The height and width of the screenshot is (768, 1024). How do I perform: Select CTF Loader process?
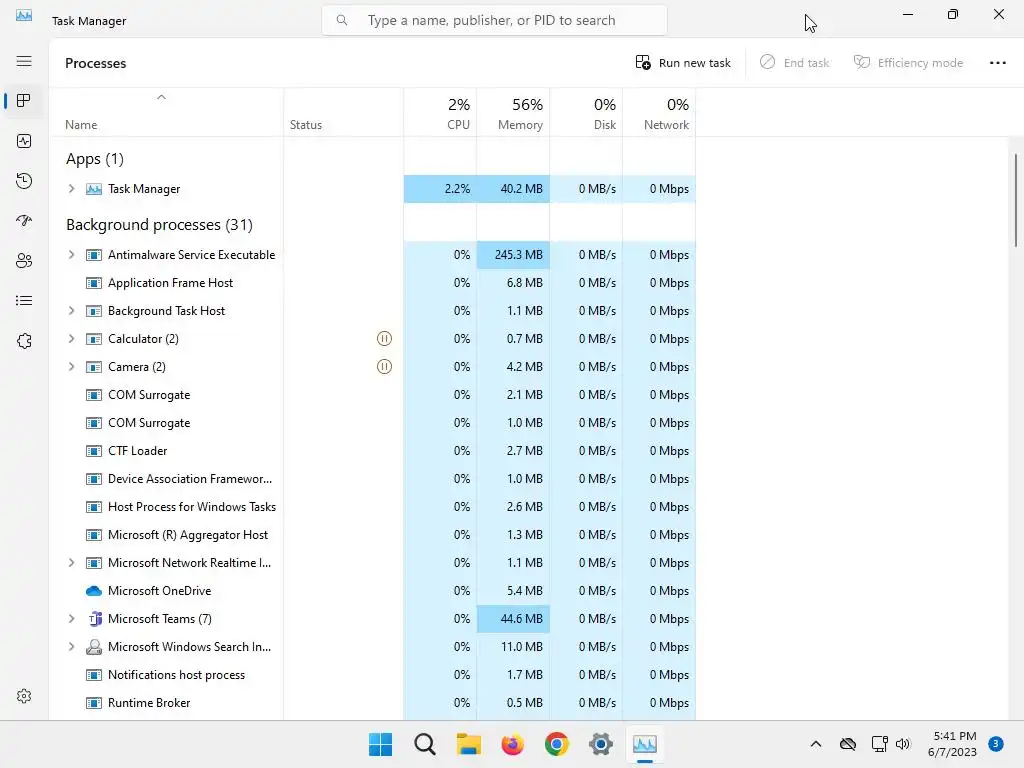click(x=373, y=451)
